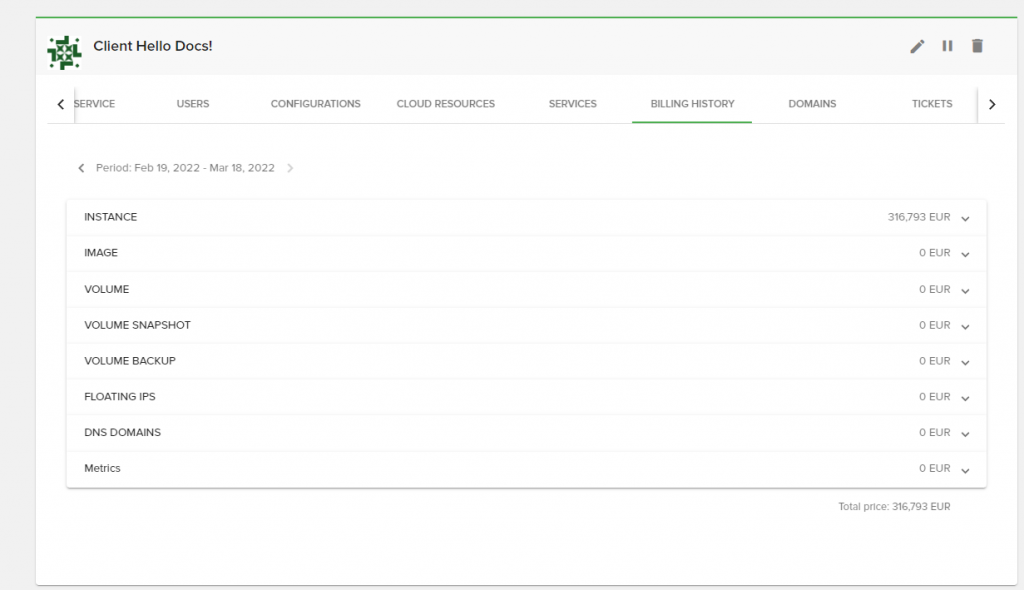Image resolution: width=1024 pixels, height=590 pixels.
Task: Expand the VOLUME SNAPSHOT row chevron
Action: tap(965, 327)
